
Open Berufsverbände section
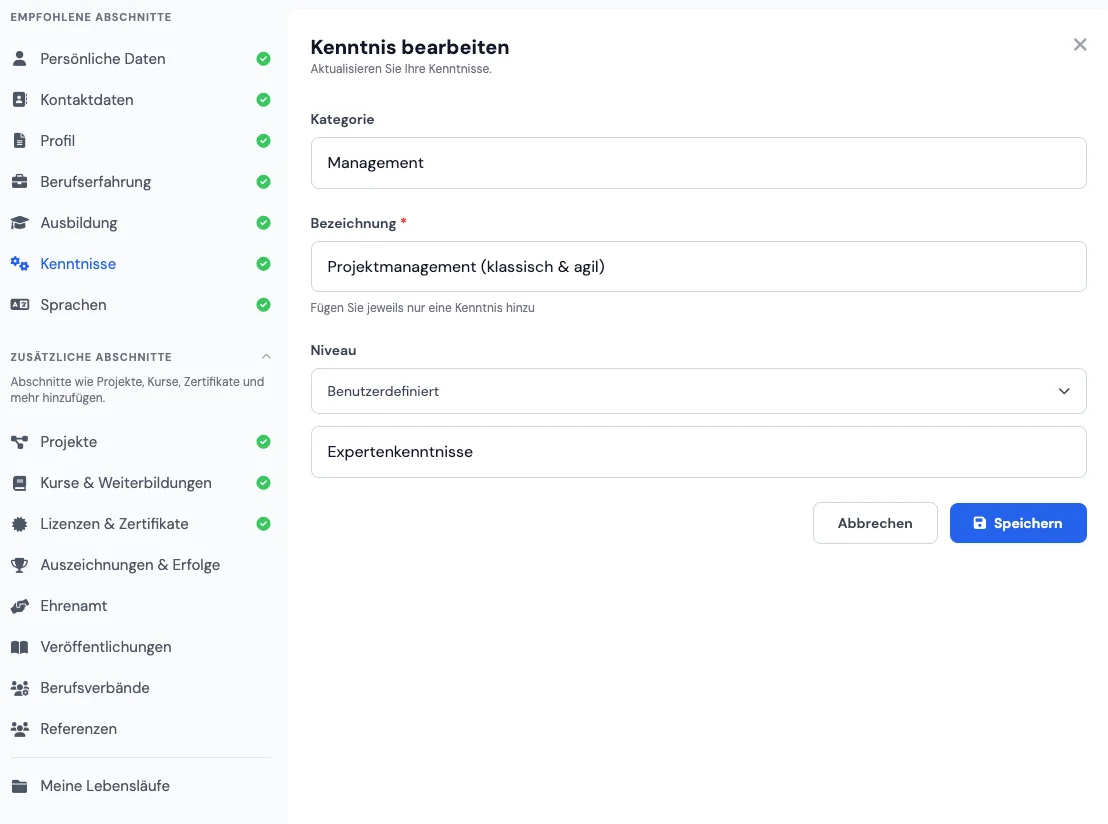coord(141,688)
